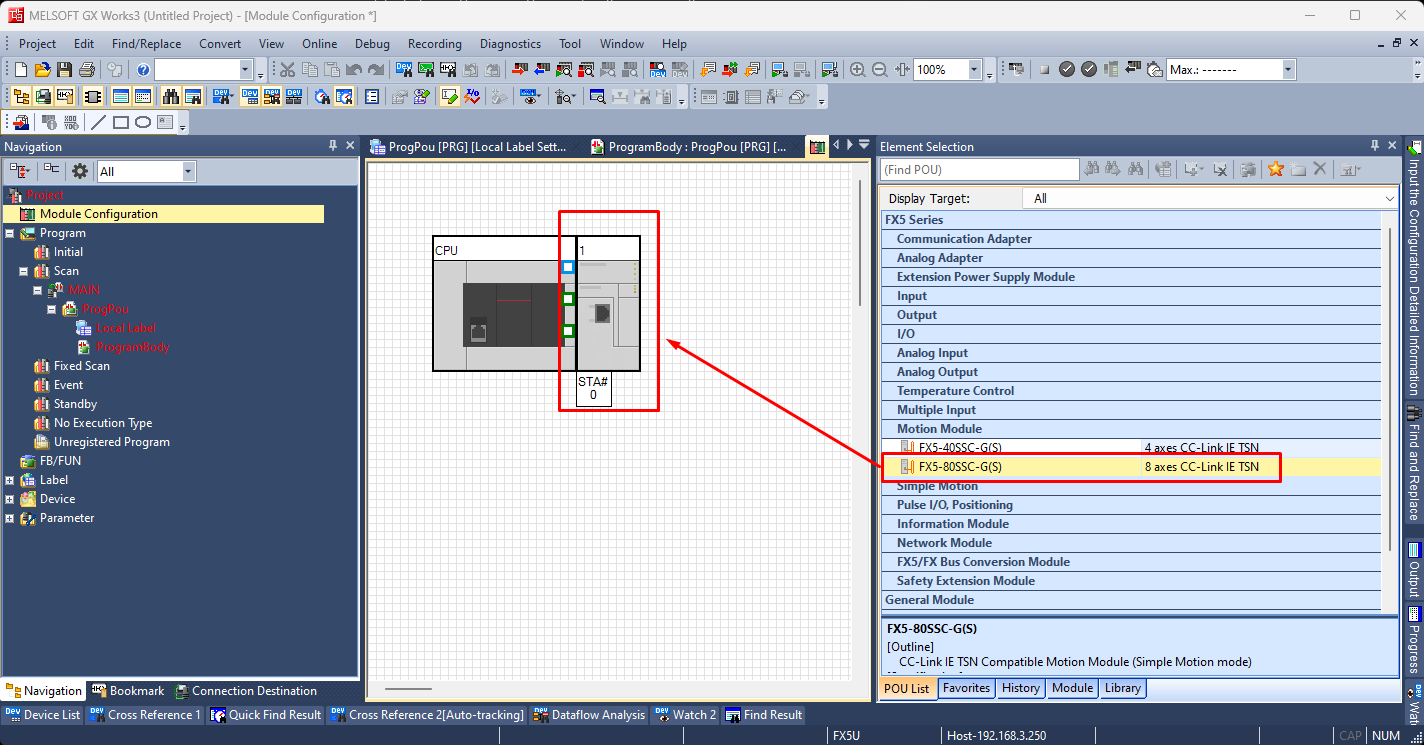This screenshot has height=745, width=1424.
Task: Click the Zoom In magnifier icon
Action: tap(858, 70)
